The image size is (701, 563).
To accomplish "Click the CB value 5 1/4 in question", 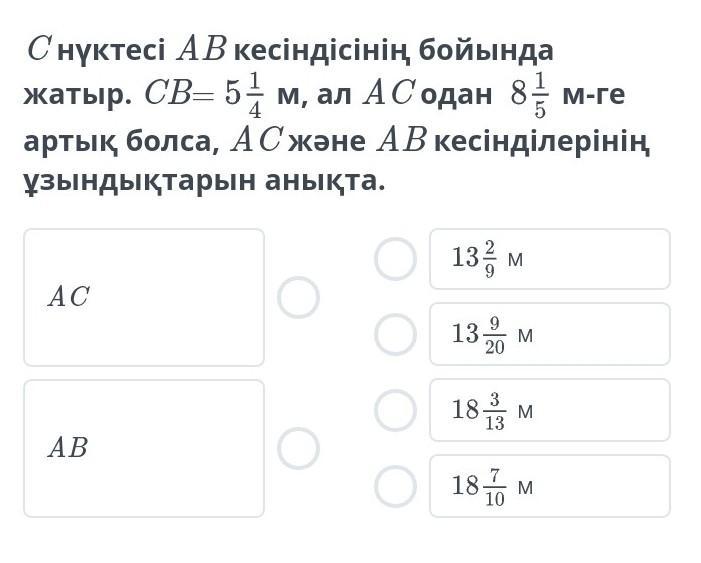I will [243, 95].
